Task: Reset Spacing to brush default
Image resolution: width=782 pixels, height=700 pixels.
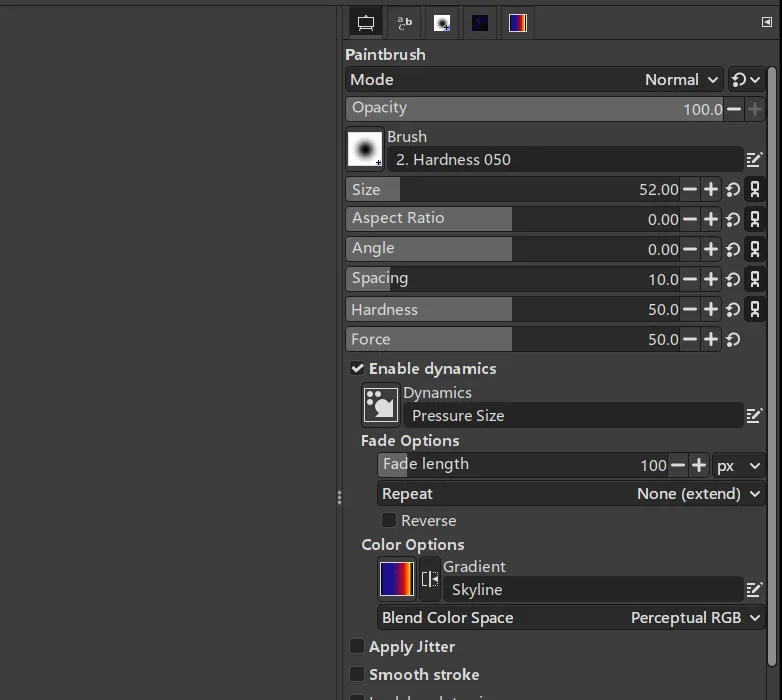Action: pos(733,279)
